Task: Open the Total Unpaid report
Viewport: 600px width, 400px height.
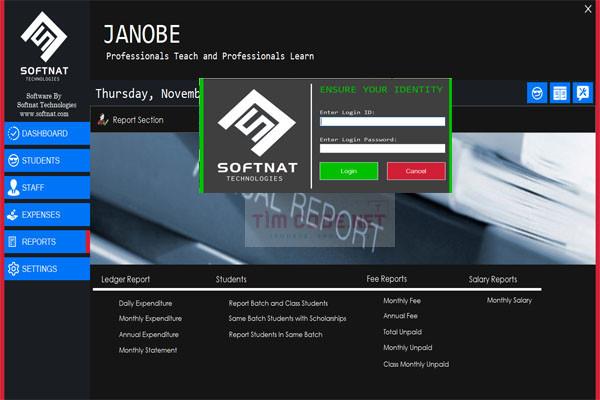Action: (402, 332)
